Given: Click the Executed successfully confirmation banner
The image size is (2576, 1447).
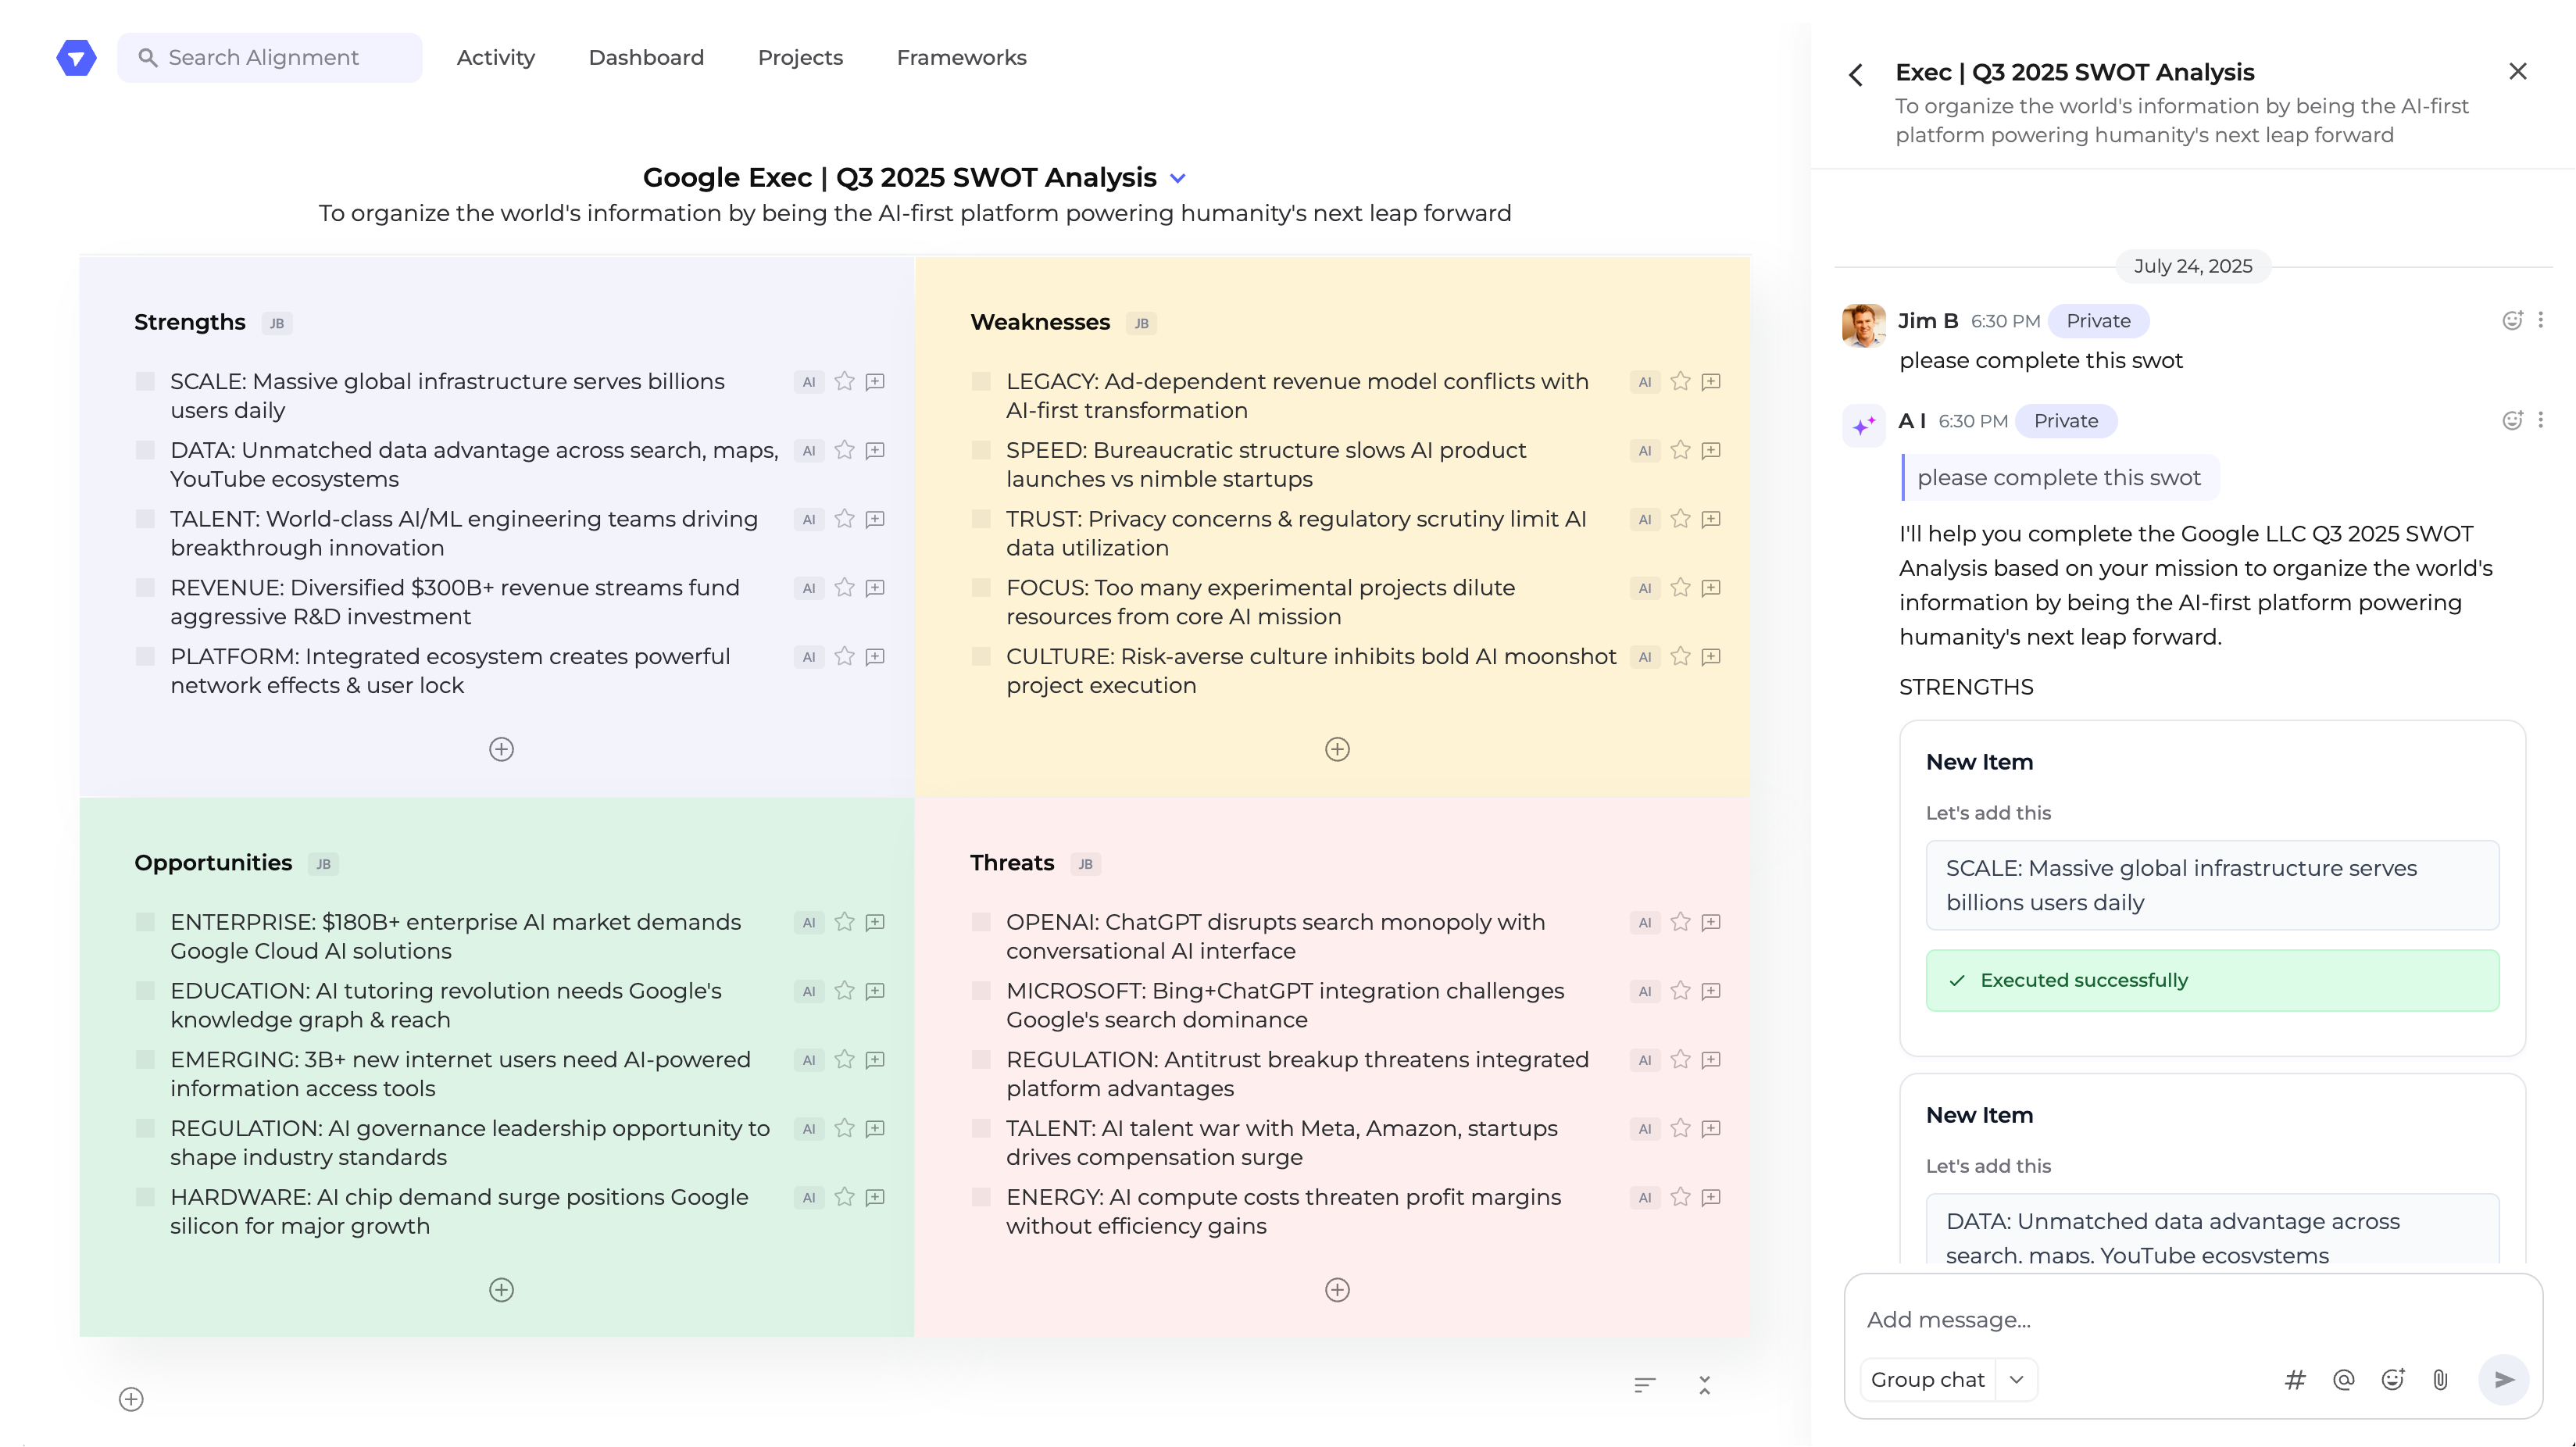Looking at the screenshot, I should tap(2211, 980).
